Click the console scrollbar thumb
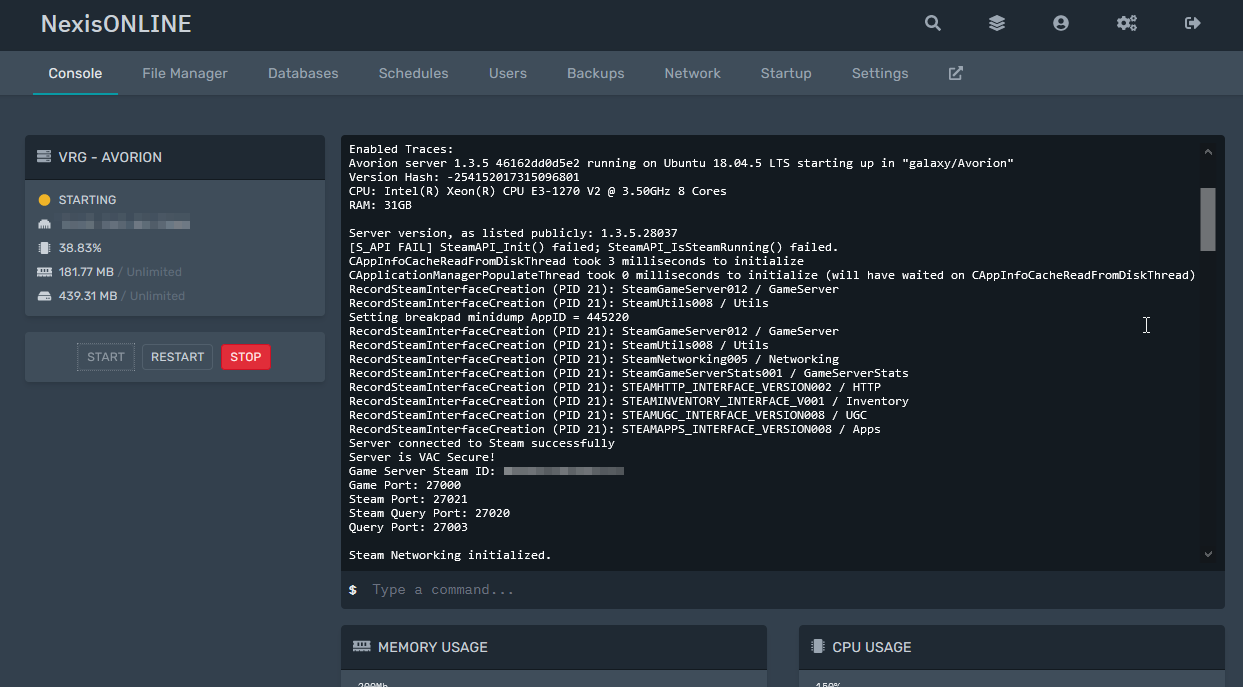 click(x=1208, y=219)
